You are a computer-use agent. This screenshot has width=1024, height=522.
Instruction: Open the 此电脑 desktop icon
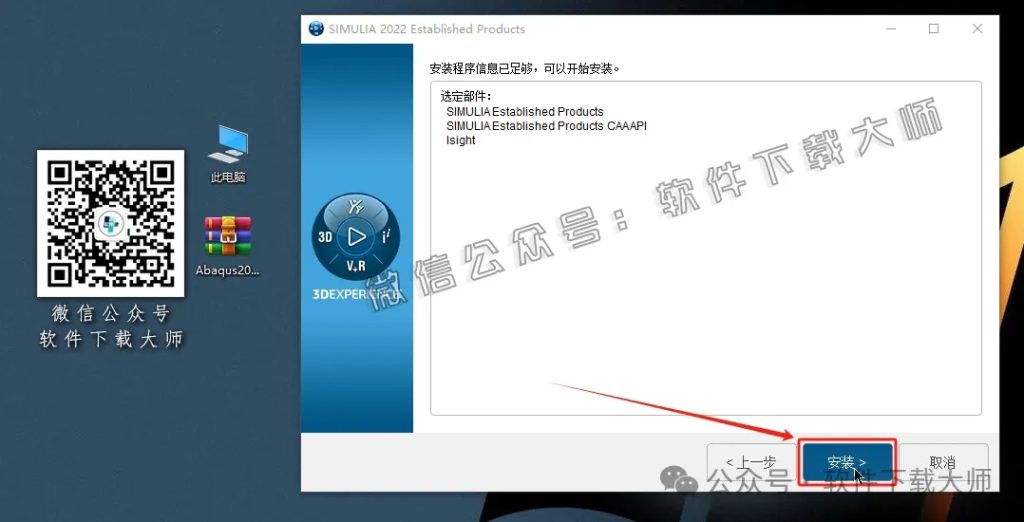pos(228,154)
